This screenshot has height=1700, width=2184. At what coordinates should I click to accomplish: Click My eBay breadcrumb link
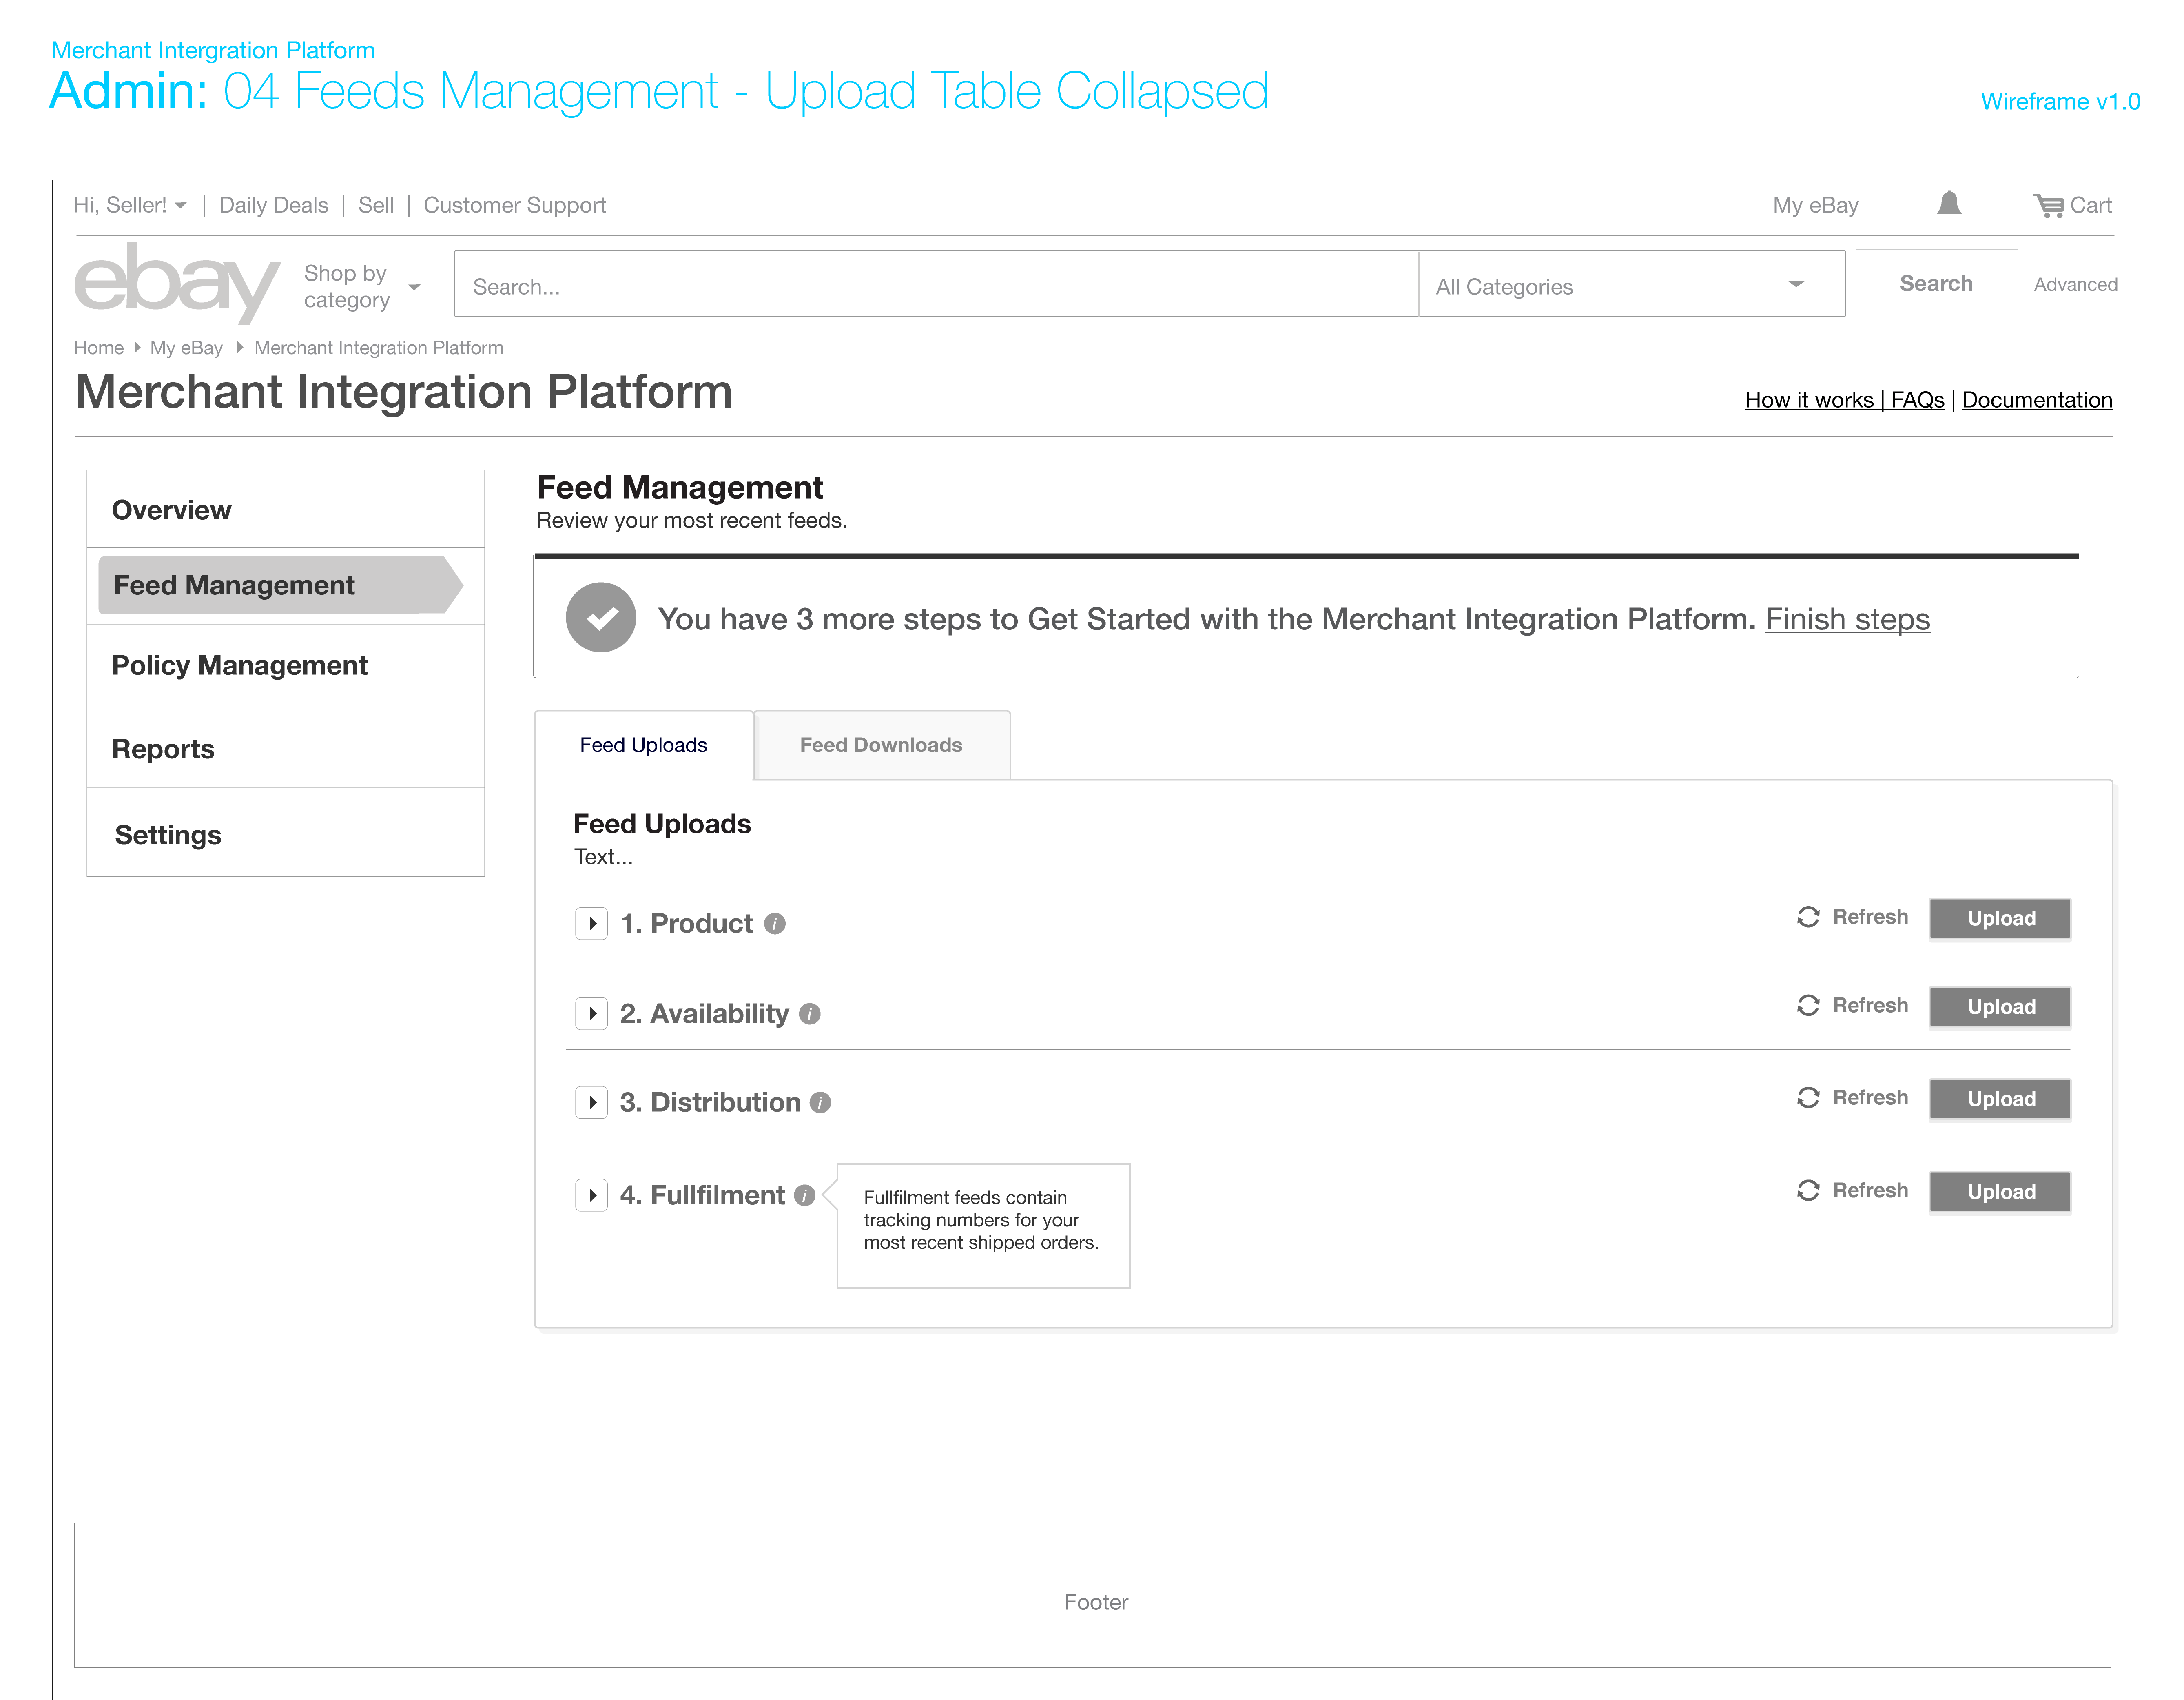click(x=186, y=348)
